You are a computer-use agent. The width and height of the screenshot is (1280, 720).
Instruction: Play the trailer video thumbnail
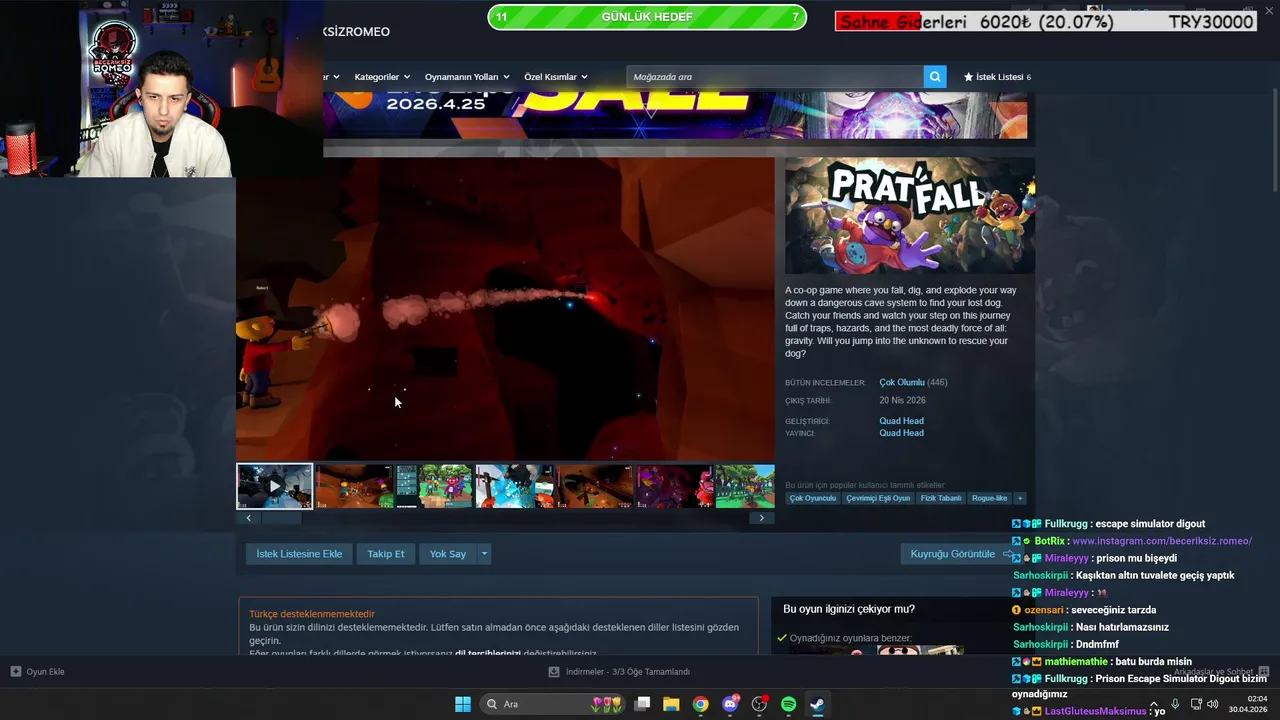(275, 486)
